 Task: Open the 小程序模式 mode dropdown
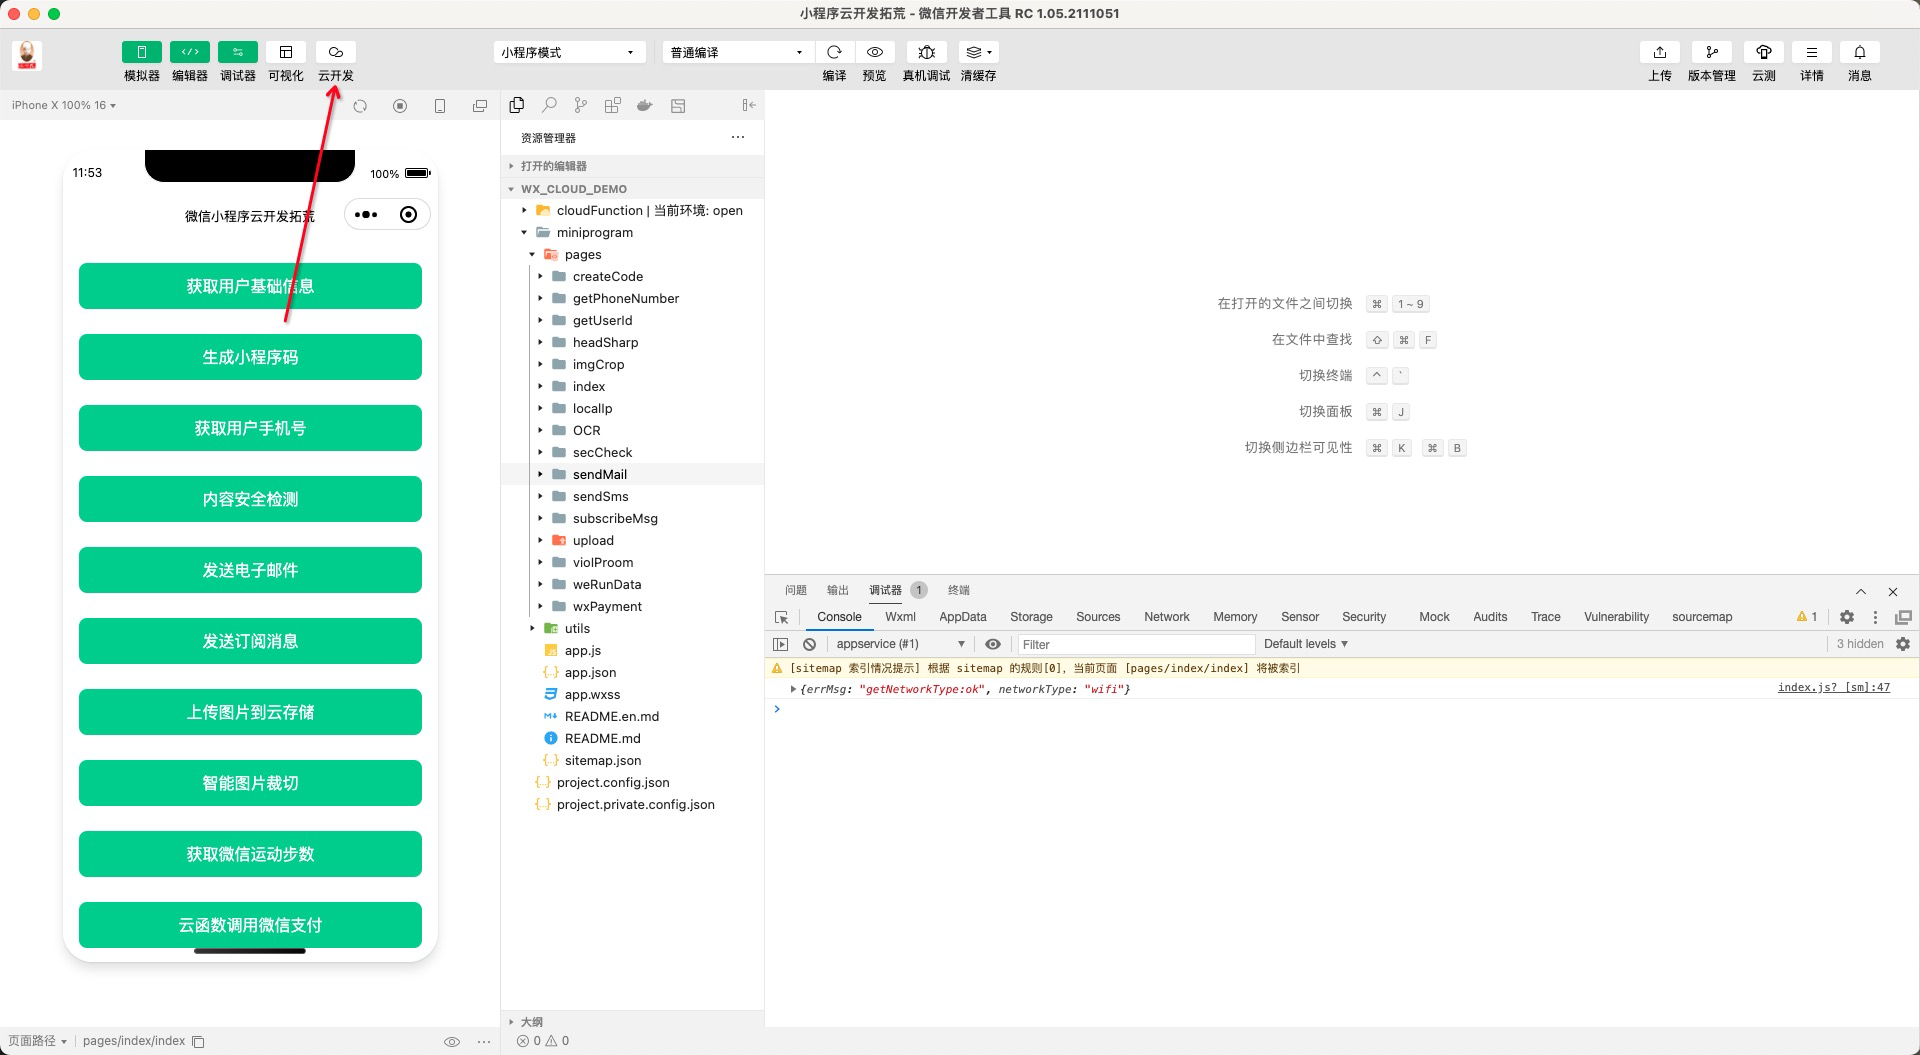point(568,52)
